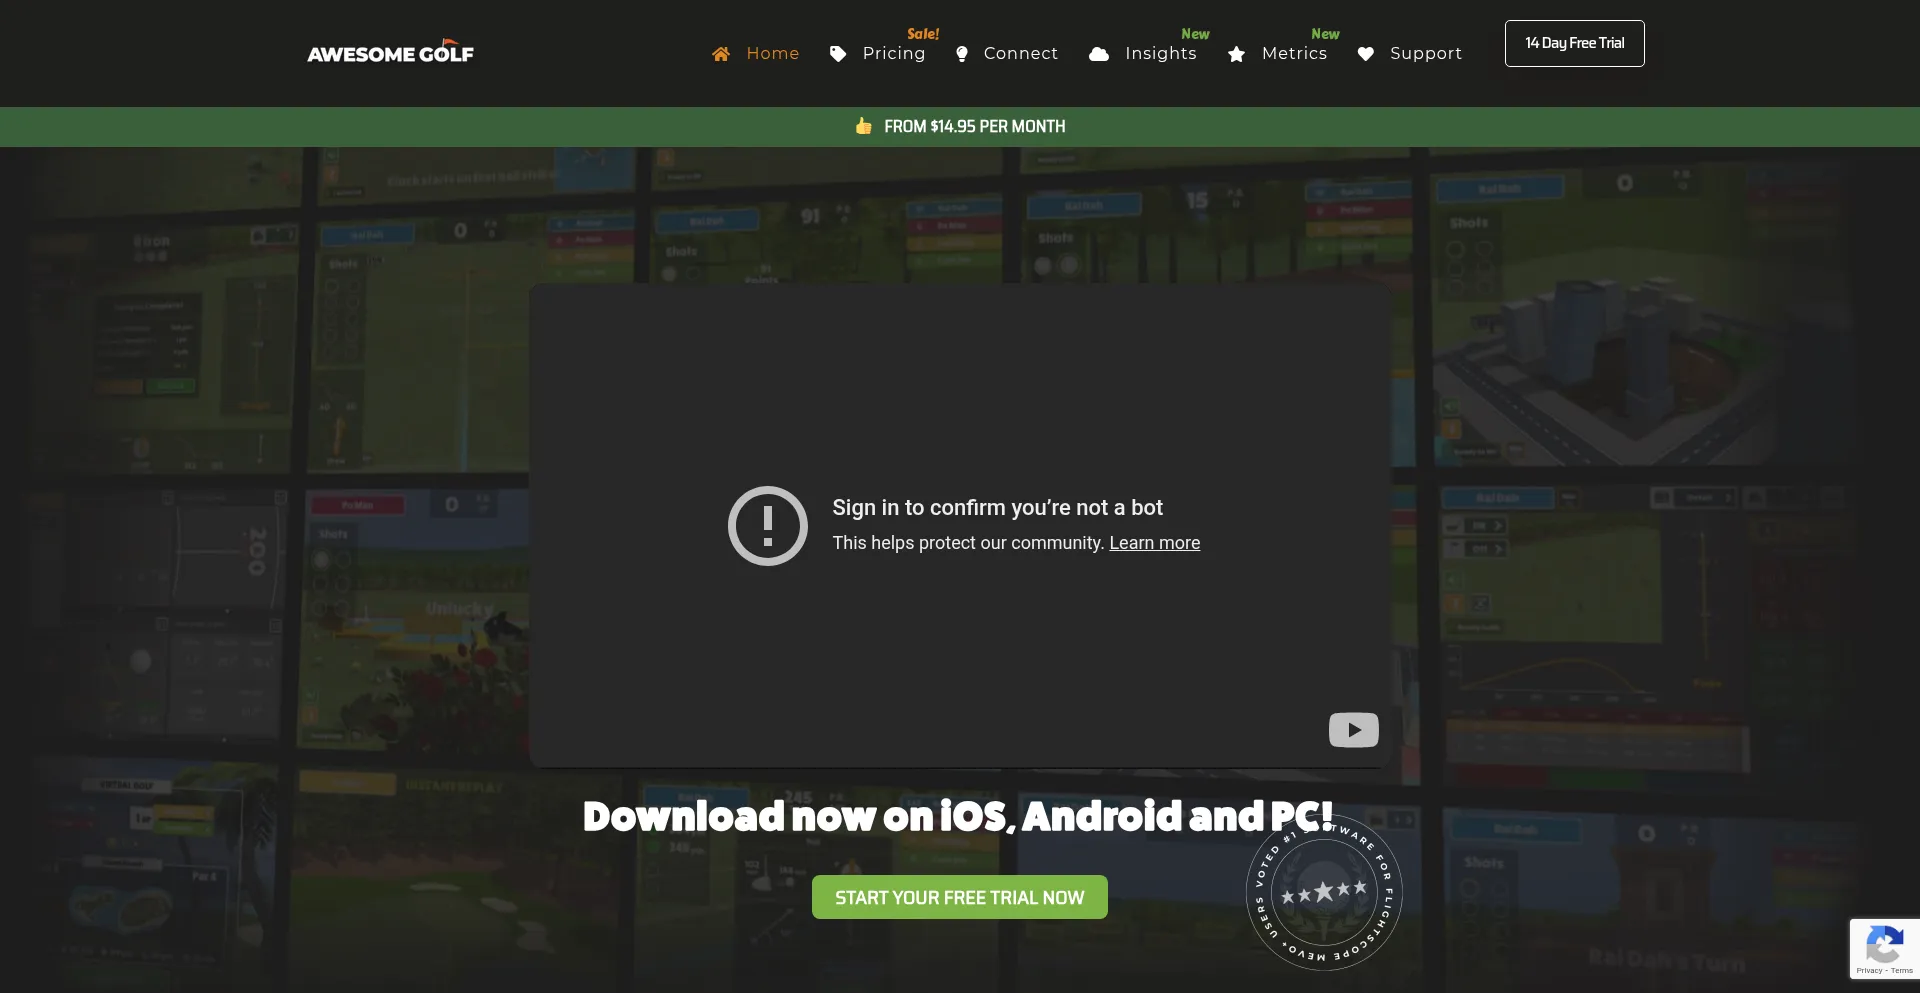Screen dimensions: 1920x993
Task: Open the Insights menu item
Action: coord(1160,53)
